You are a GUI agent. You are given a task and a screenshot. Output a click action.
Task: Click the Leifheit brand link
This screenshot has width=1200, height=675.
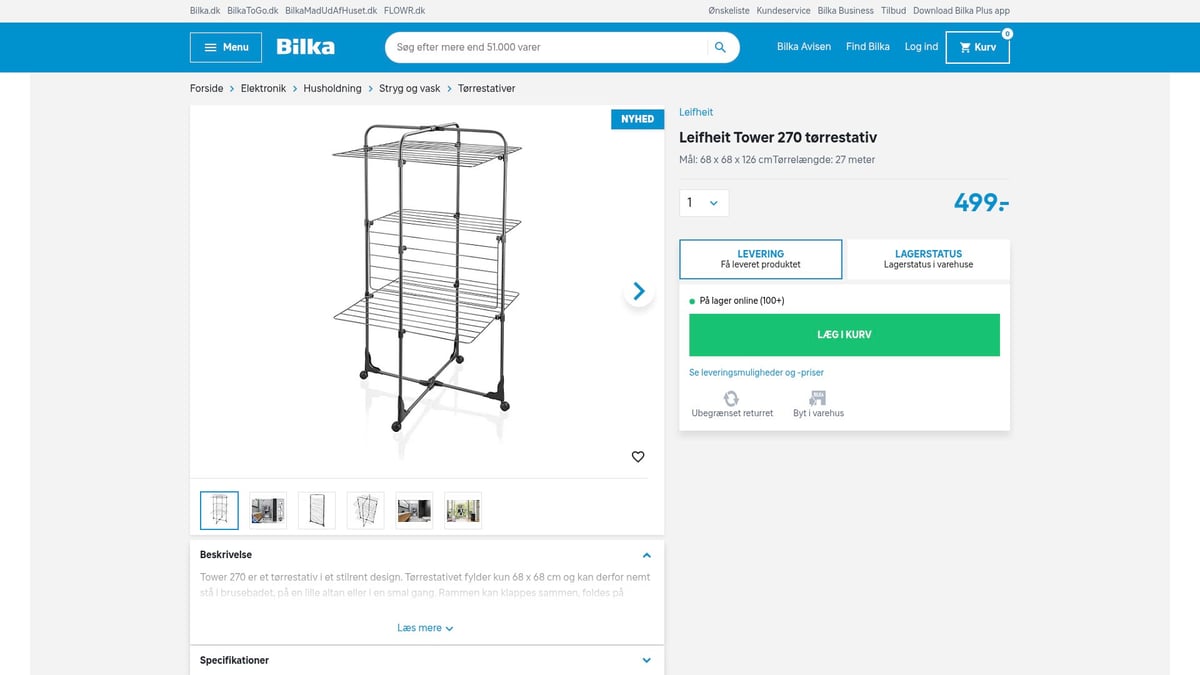[696, 112]
